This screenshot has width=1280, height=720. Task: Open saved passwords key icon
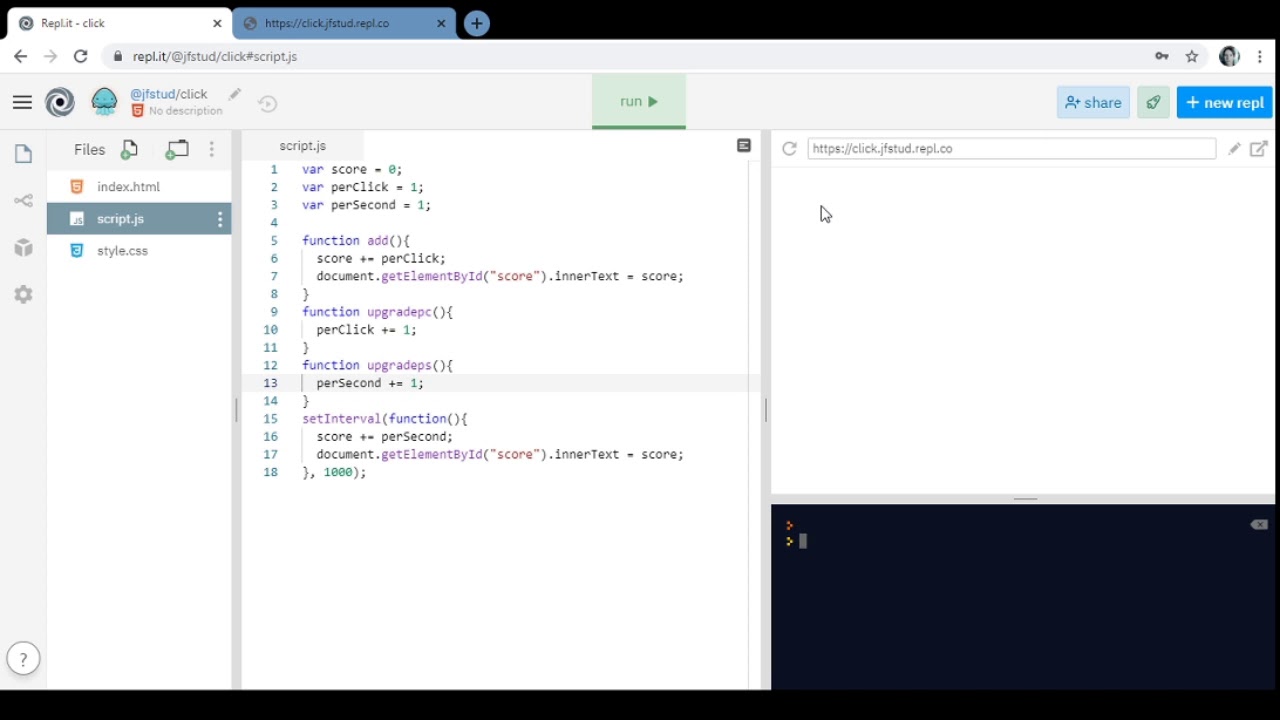[1161, 56]
